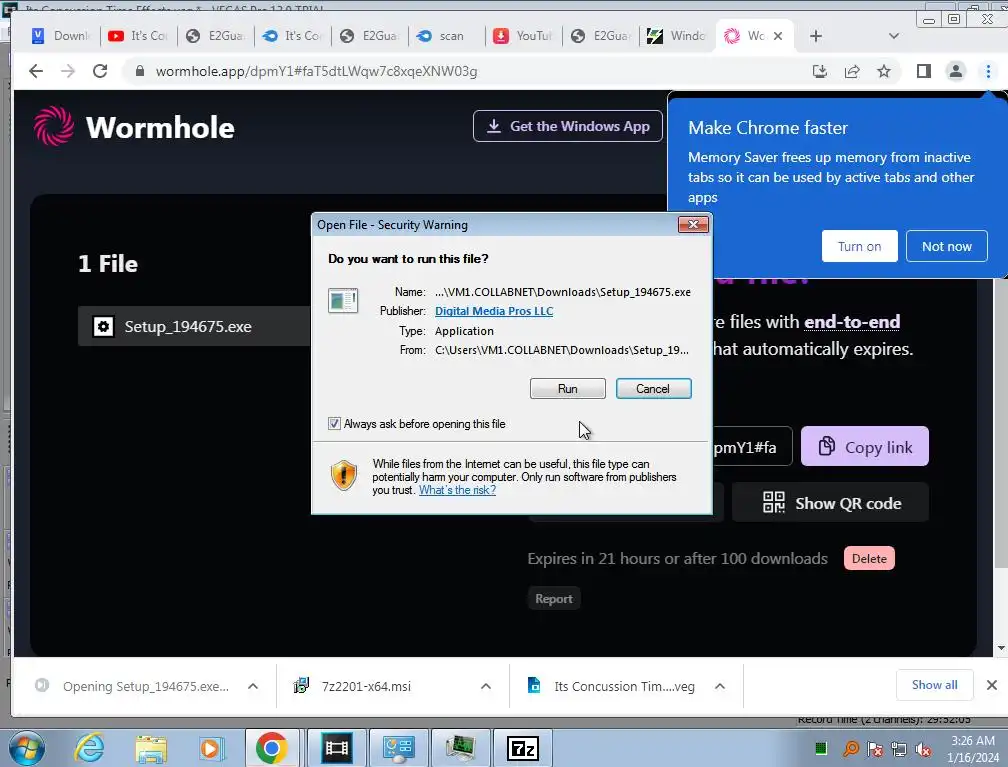This screenshot has height=767, width=1008.
Task: Go back using the browser back arrow
Action: (36, 71)
